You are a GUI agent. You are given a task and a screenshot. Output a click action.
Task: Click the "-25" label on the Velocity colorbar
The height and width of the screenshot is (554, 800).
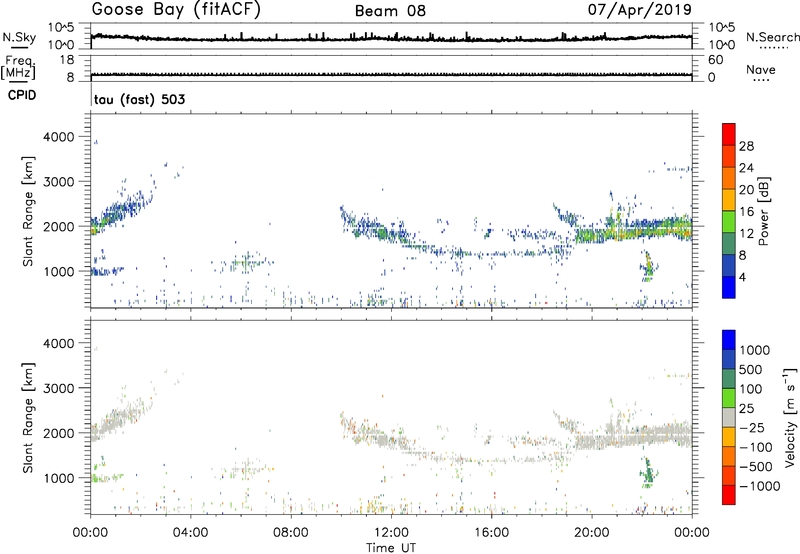[x=752, y=427]
